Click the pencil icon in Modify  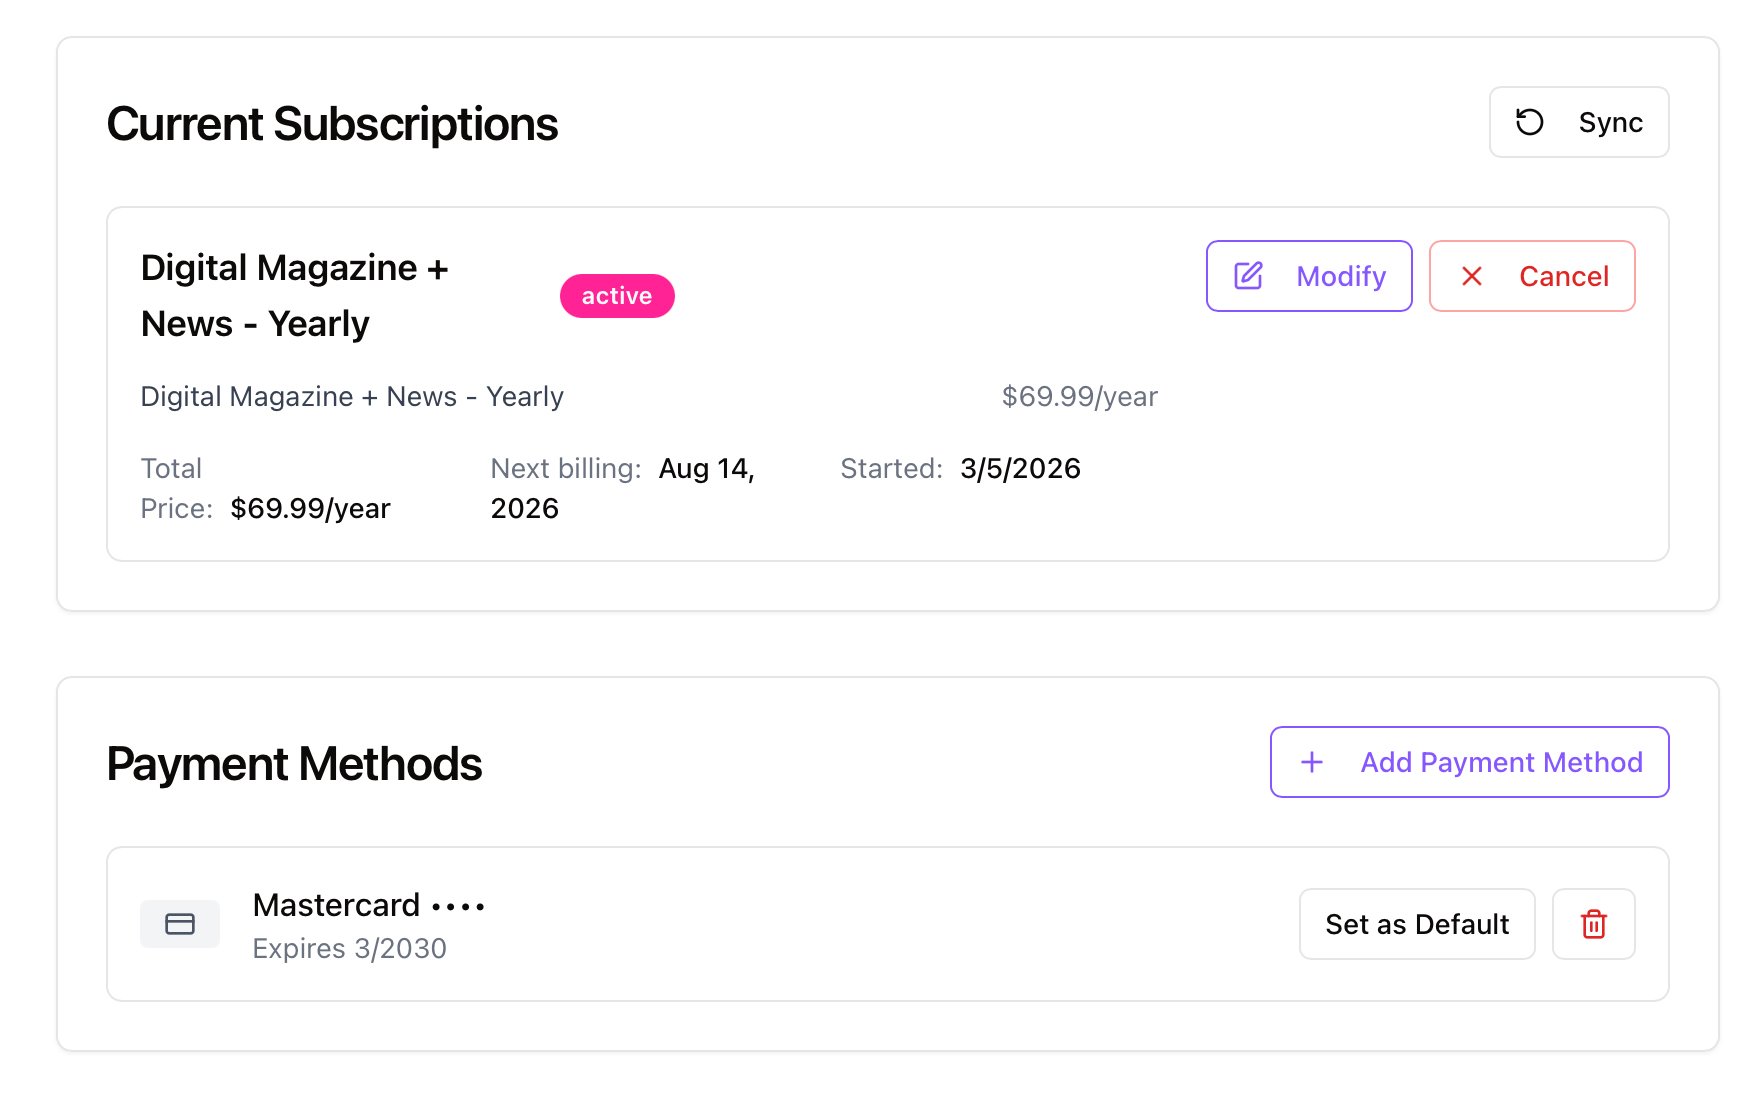(x=1248, y=276)
